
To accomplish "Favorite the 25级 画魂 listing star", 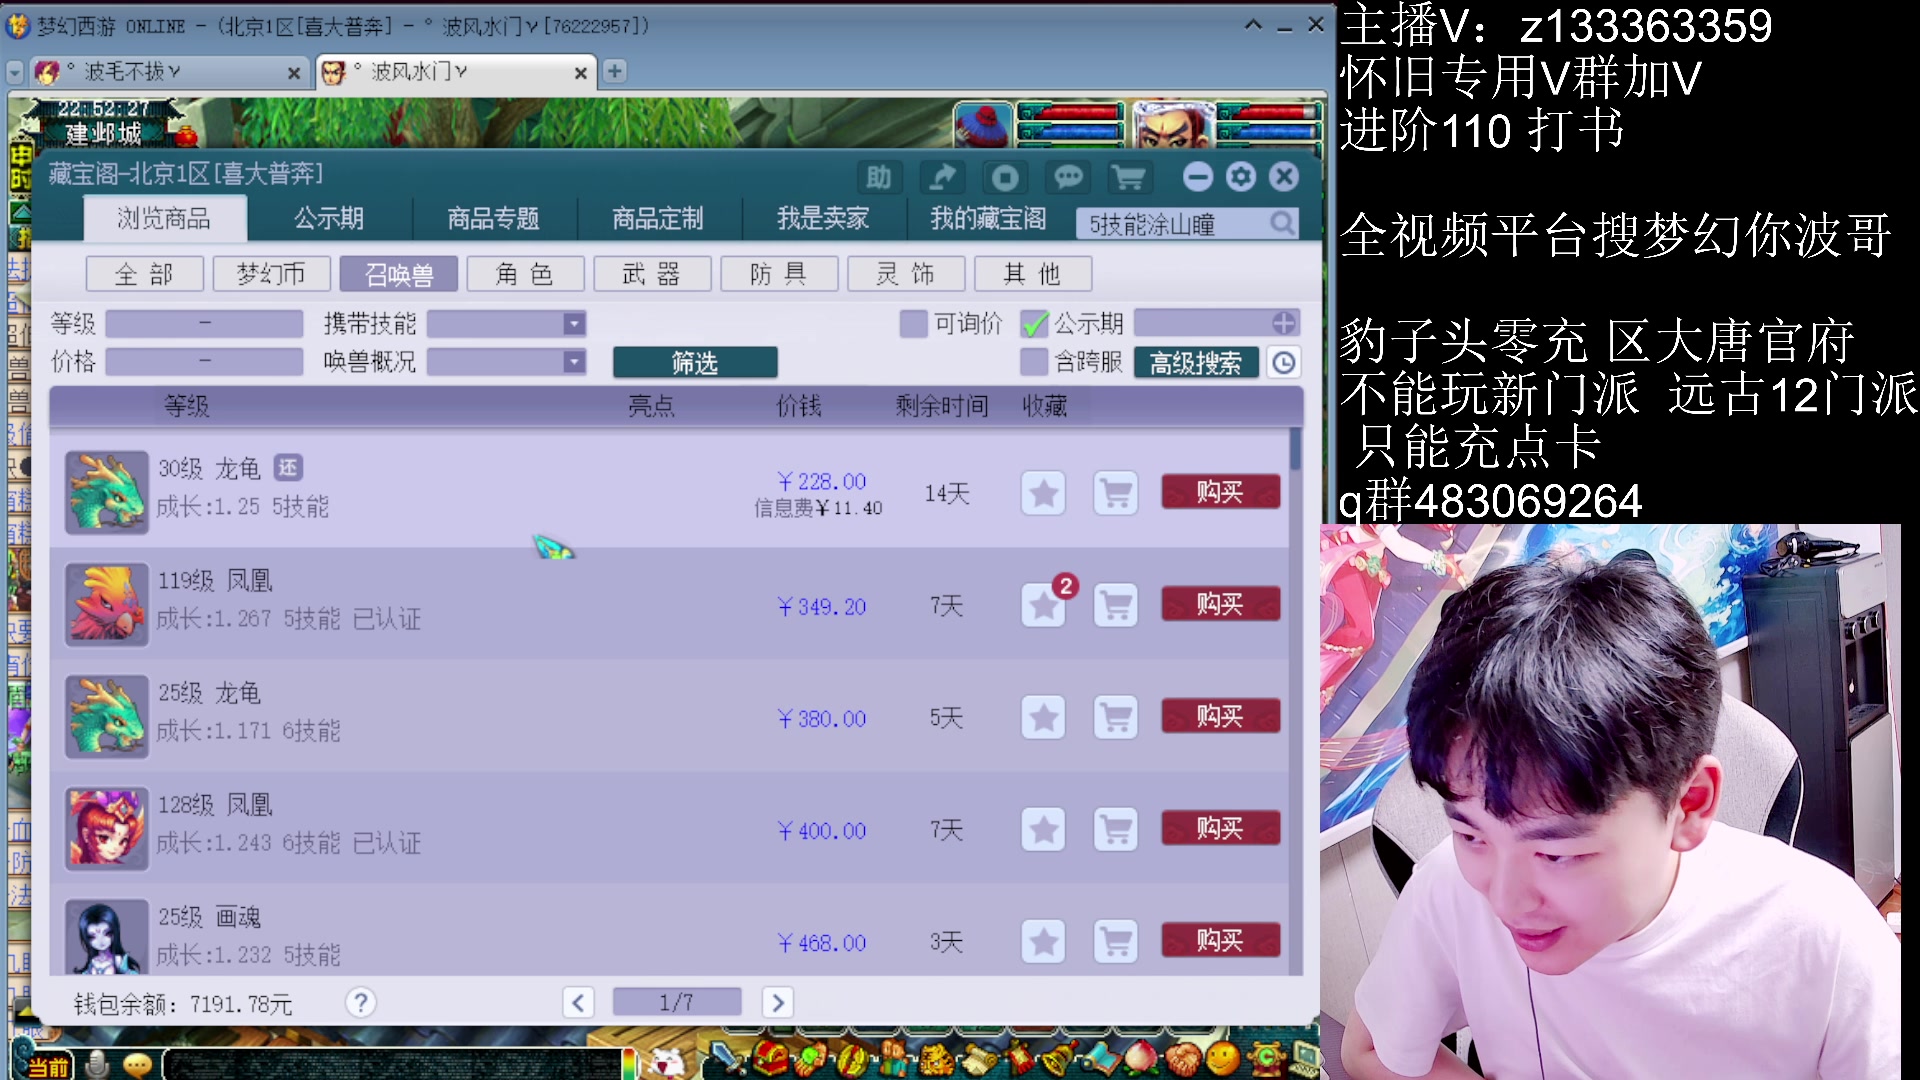I will 1043,941.
